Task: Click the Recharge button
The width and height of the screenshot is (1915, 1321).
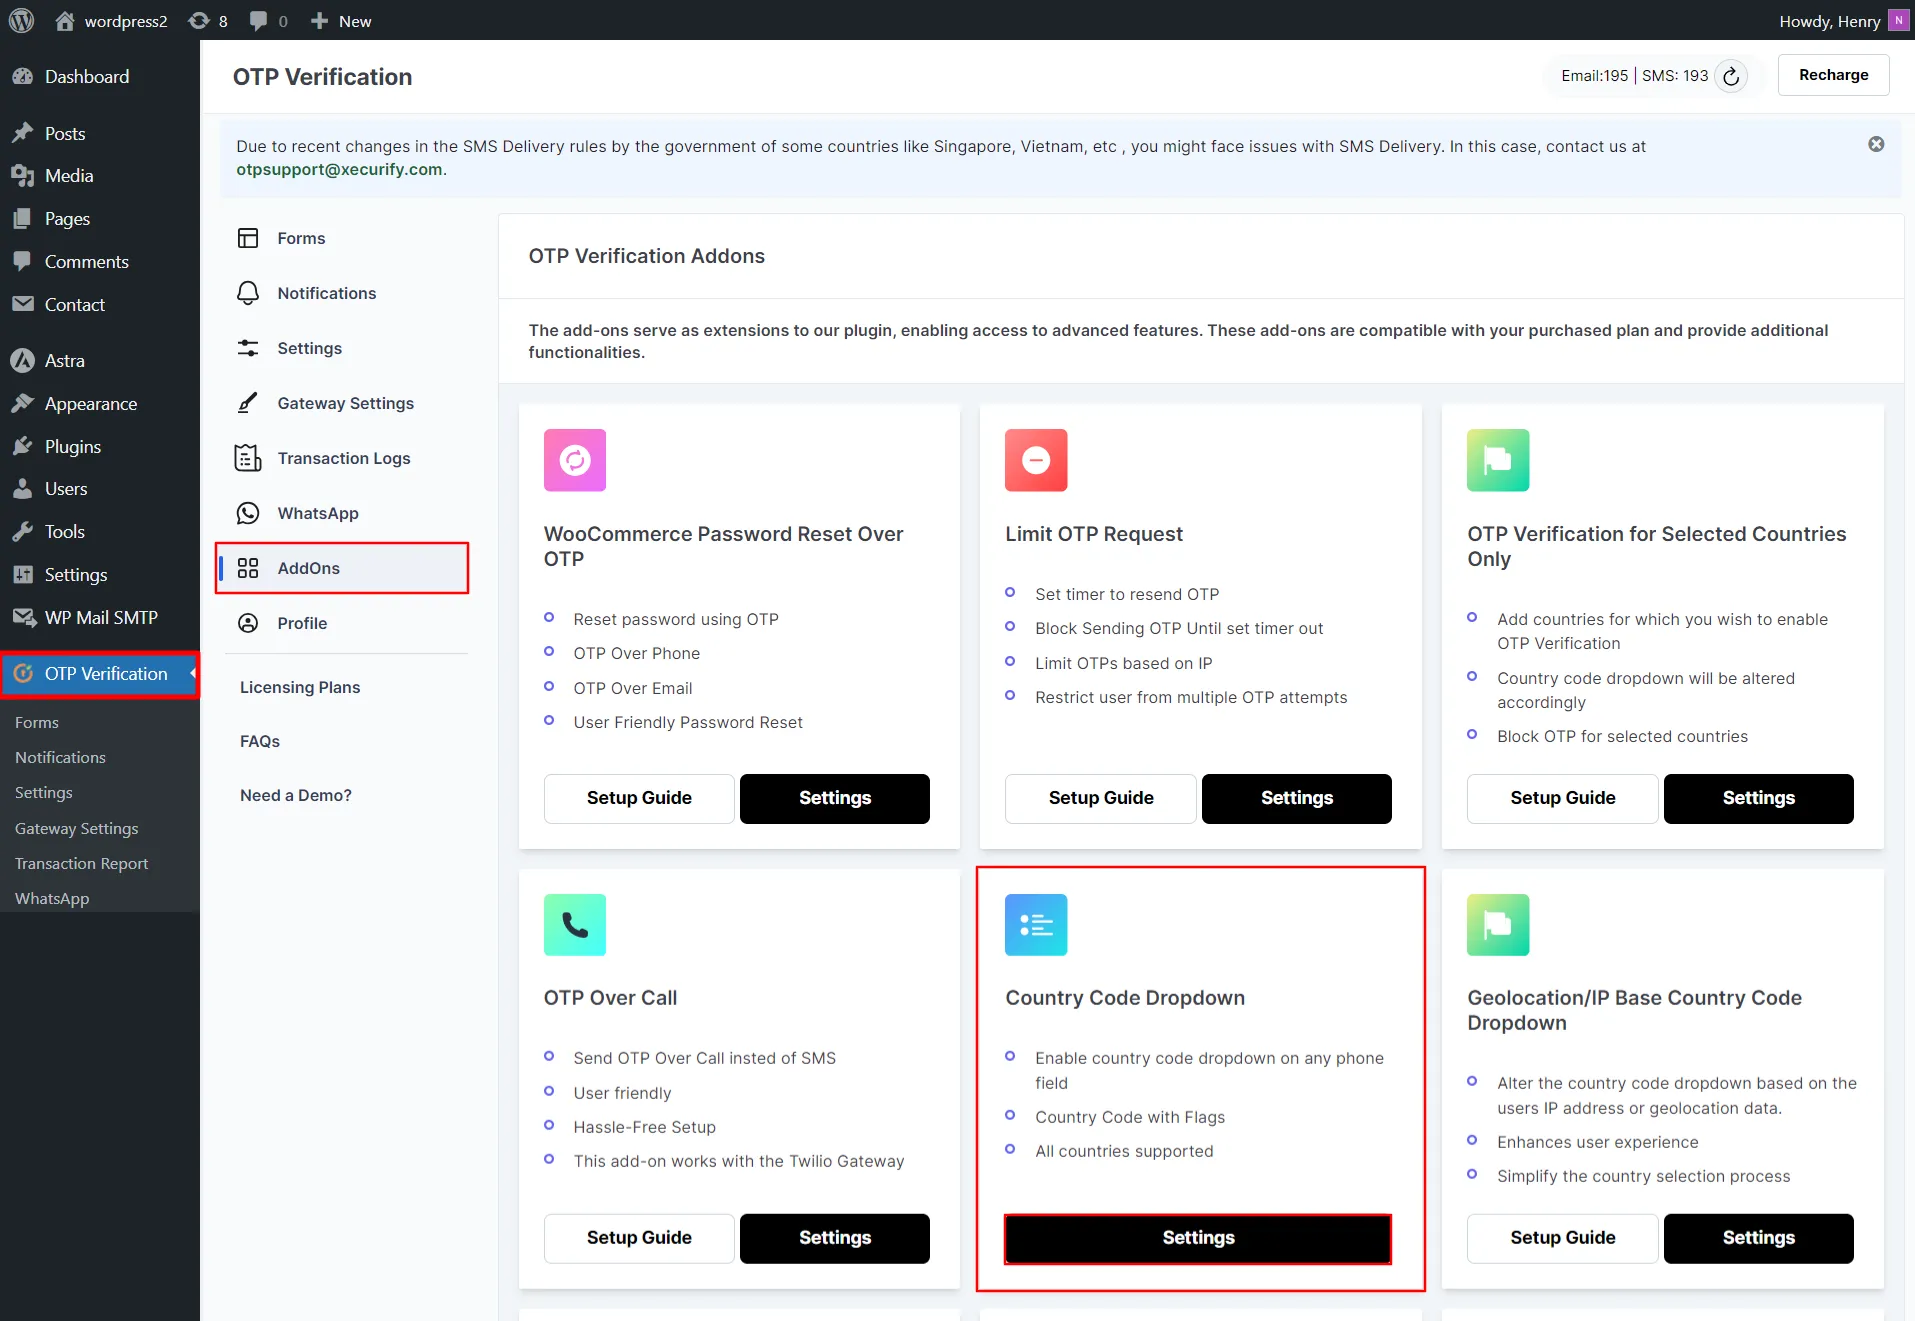Action: click(x=1833, y=75)
